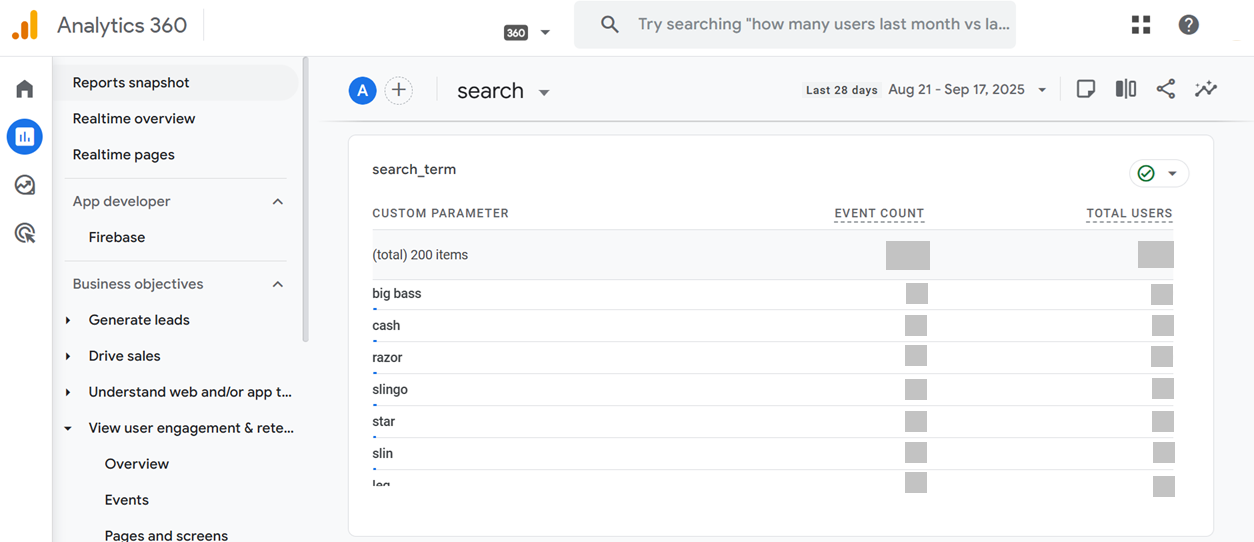1254x542 pixels.
Task: Open the Explore icon in left rail
Action: point(25,185)
